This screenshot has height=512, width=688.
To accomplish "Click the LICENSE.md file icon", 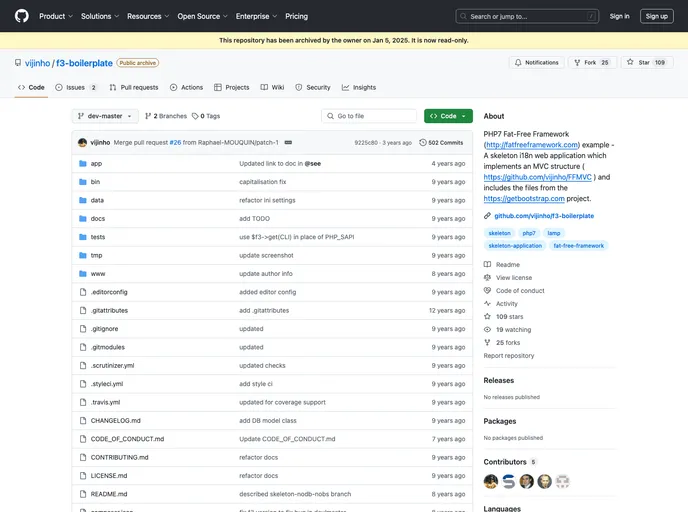I will (x=82, y=476).
